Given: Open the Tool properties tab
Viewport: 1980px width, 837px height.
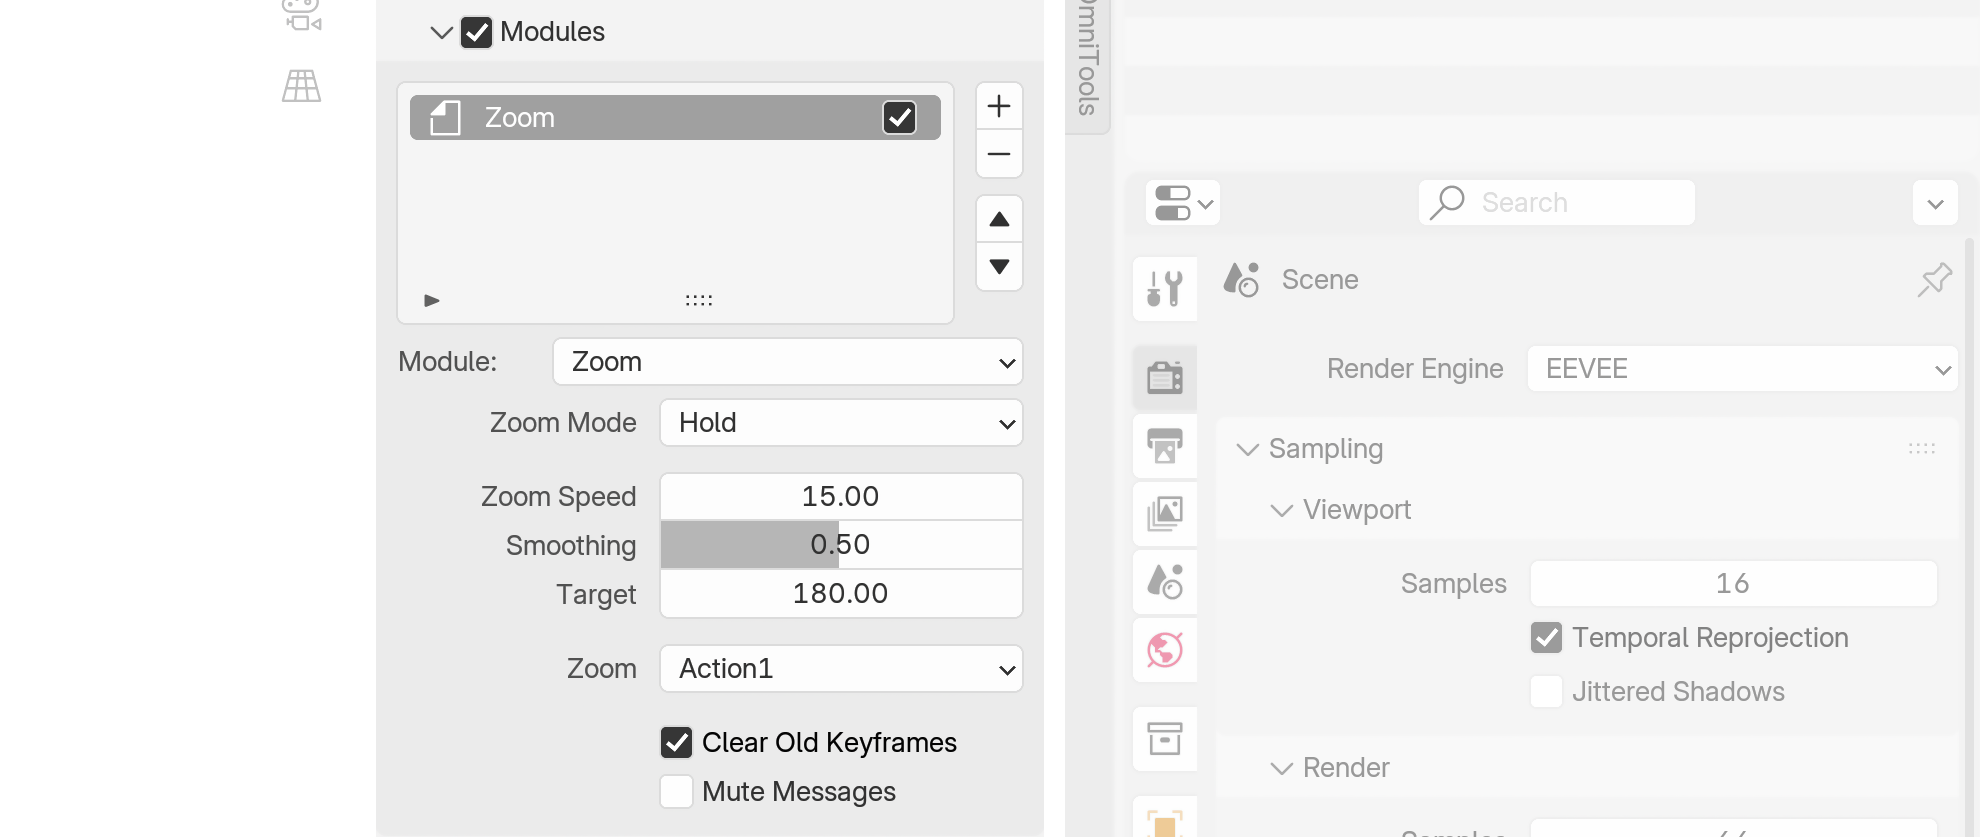Looking at the screenshot, I should tap(1165, 289).
